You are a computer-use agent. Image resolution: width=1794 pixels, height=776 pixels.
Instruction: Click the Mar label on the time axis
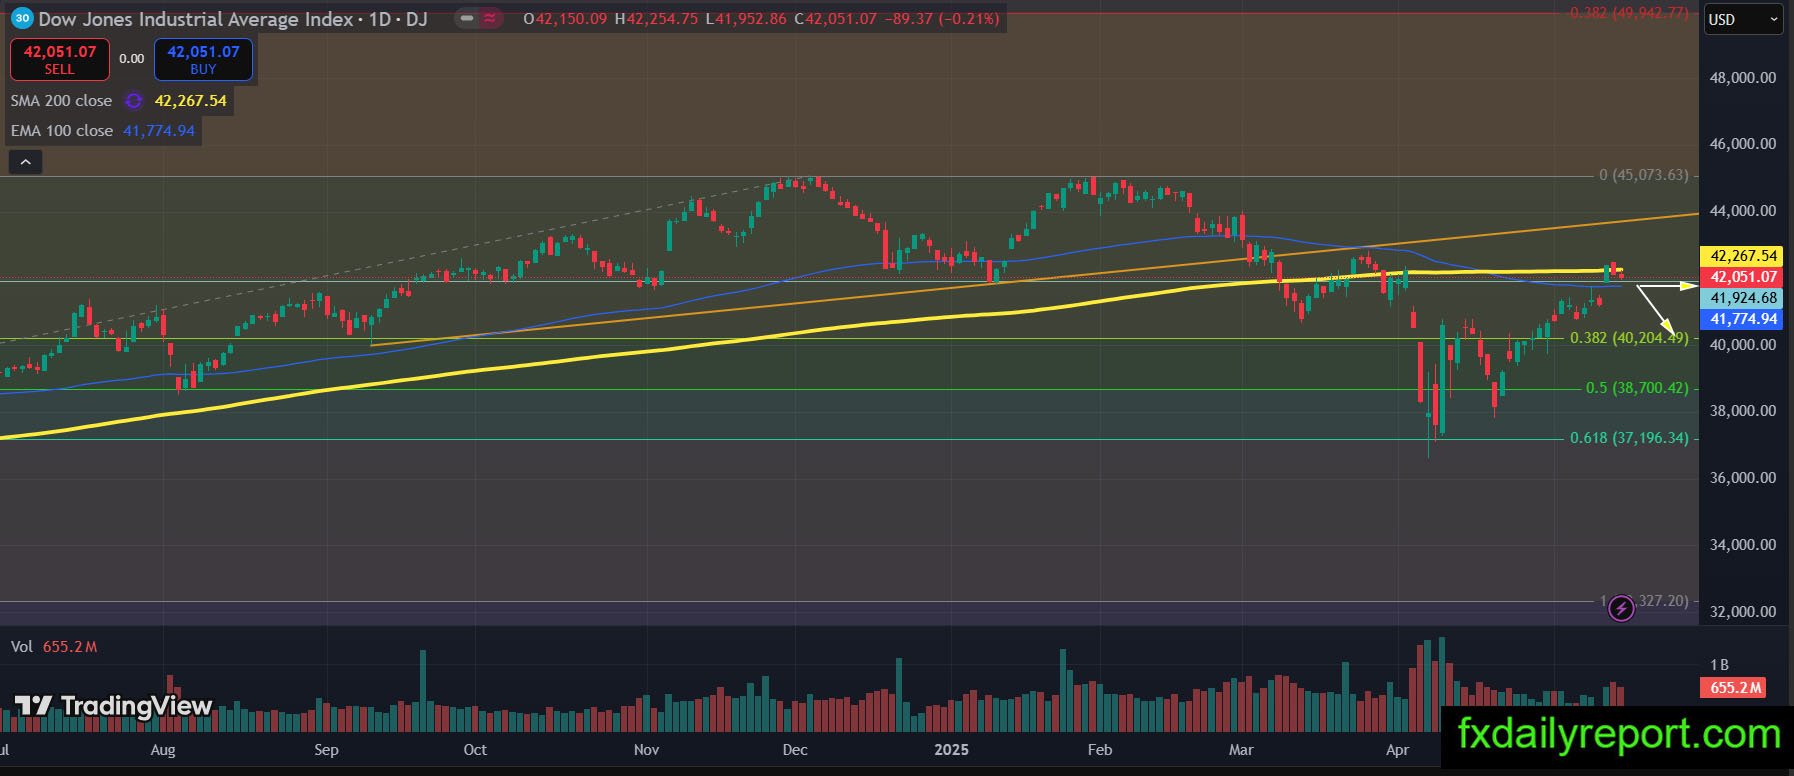point(1241,750)
